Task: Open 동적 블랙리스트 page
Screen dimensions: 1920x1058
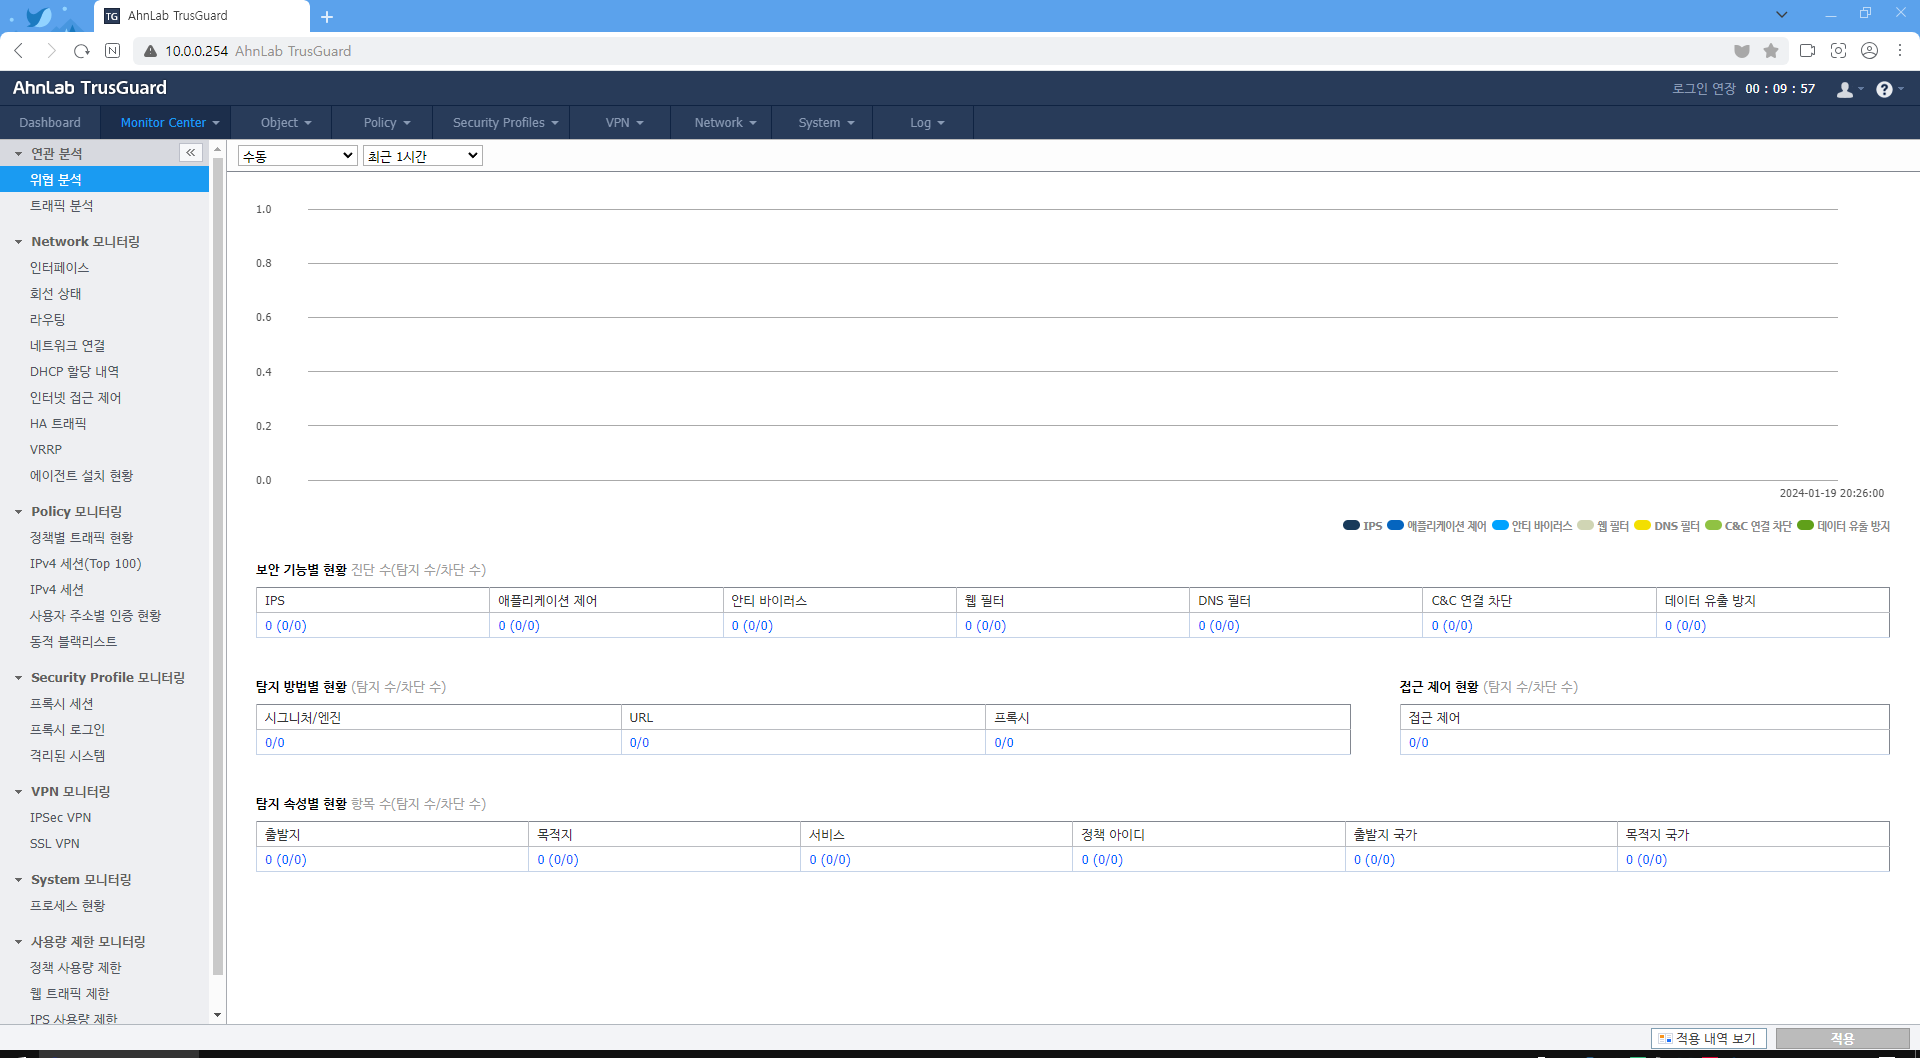Action: (73, 642)
